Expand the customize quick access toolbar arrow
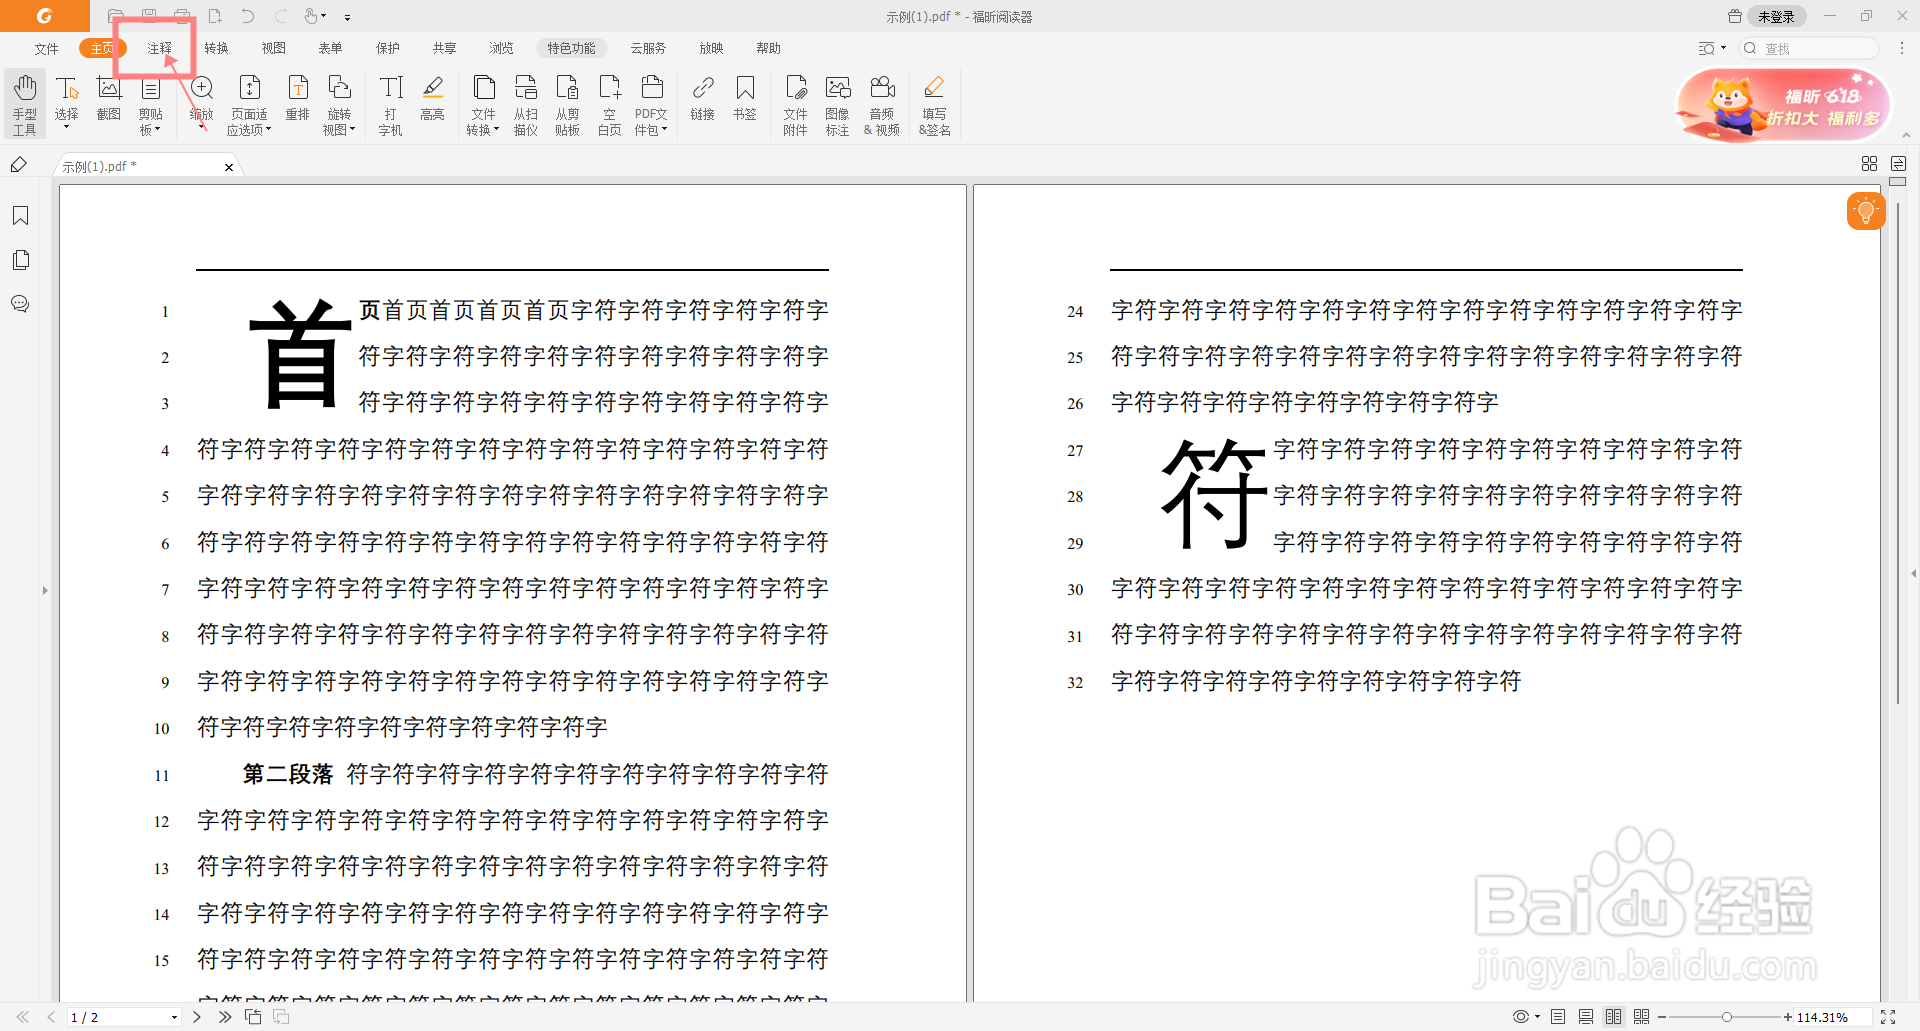The height and width of the screenshot is (1031, 1920). [x=347, y=17]
